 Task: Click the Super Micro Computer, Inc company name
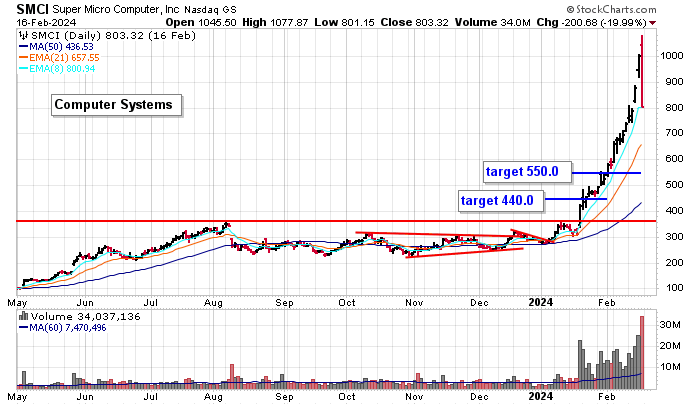coord(116,9)
